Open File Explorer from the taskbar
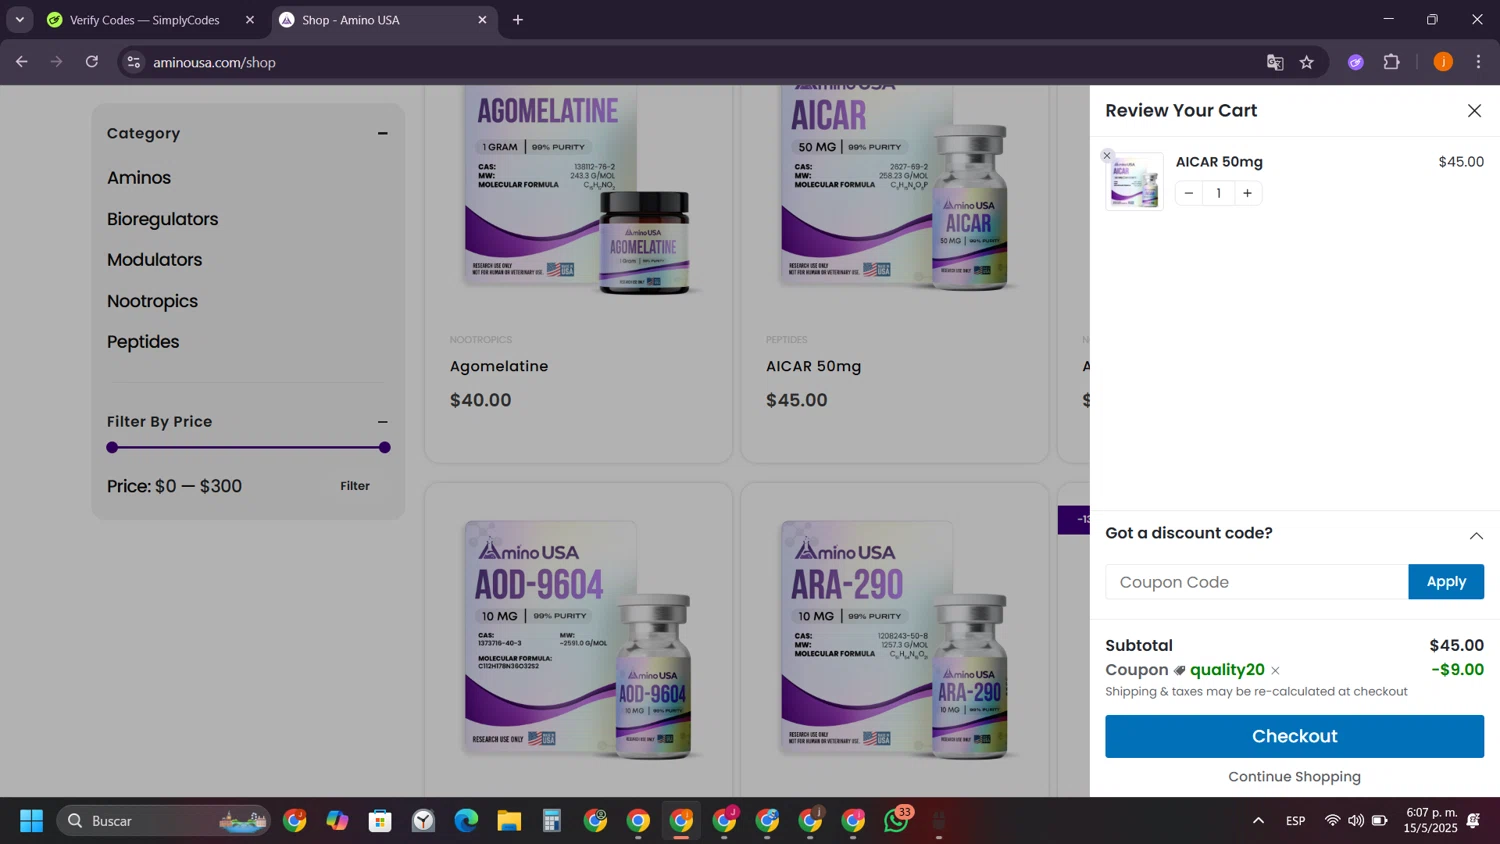The height and width of the screenshot is (844, 1500). (x=509, y=821)
